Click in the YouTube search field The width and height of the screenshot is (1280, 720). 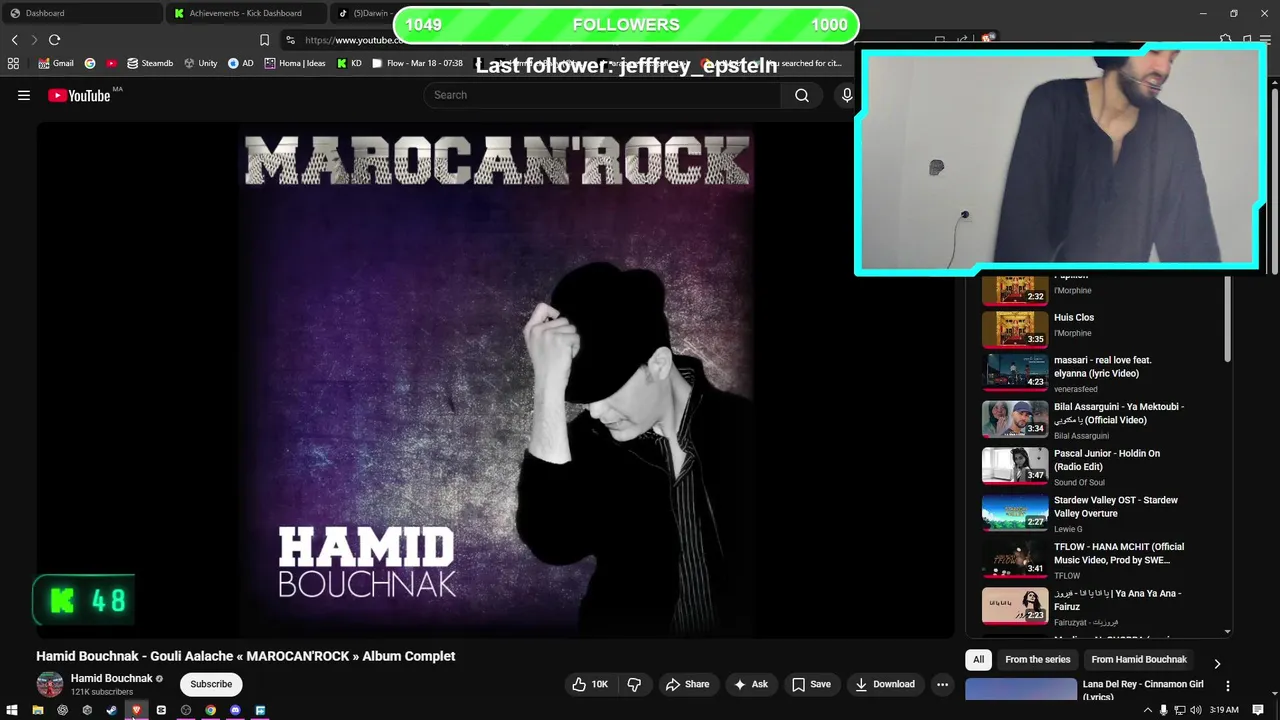point(603,95)
